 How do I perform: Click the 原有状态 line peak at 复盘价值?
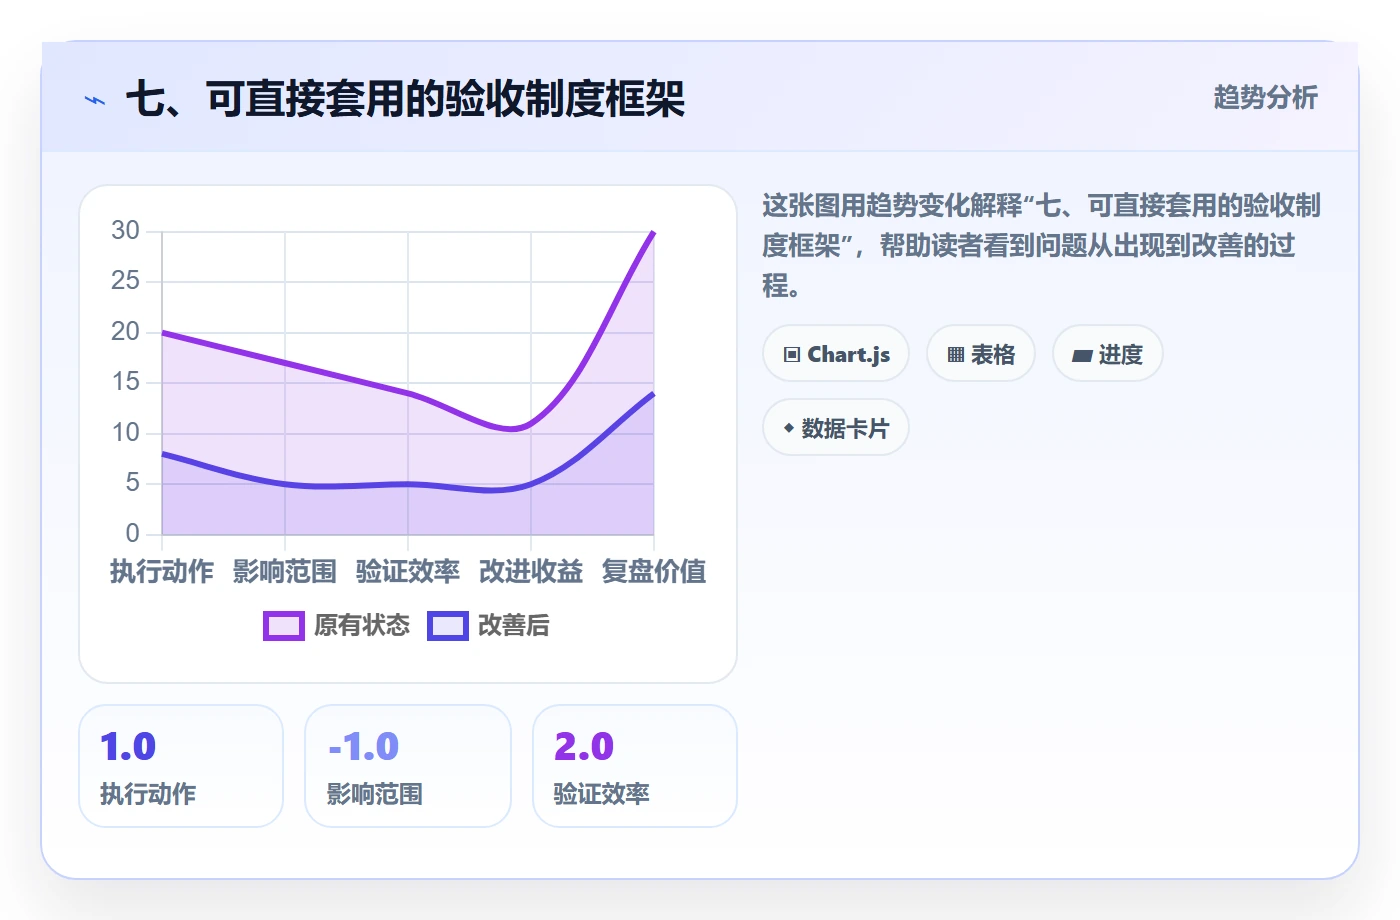(x=654, y=232)
